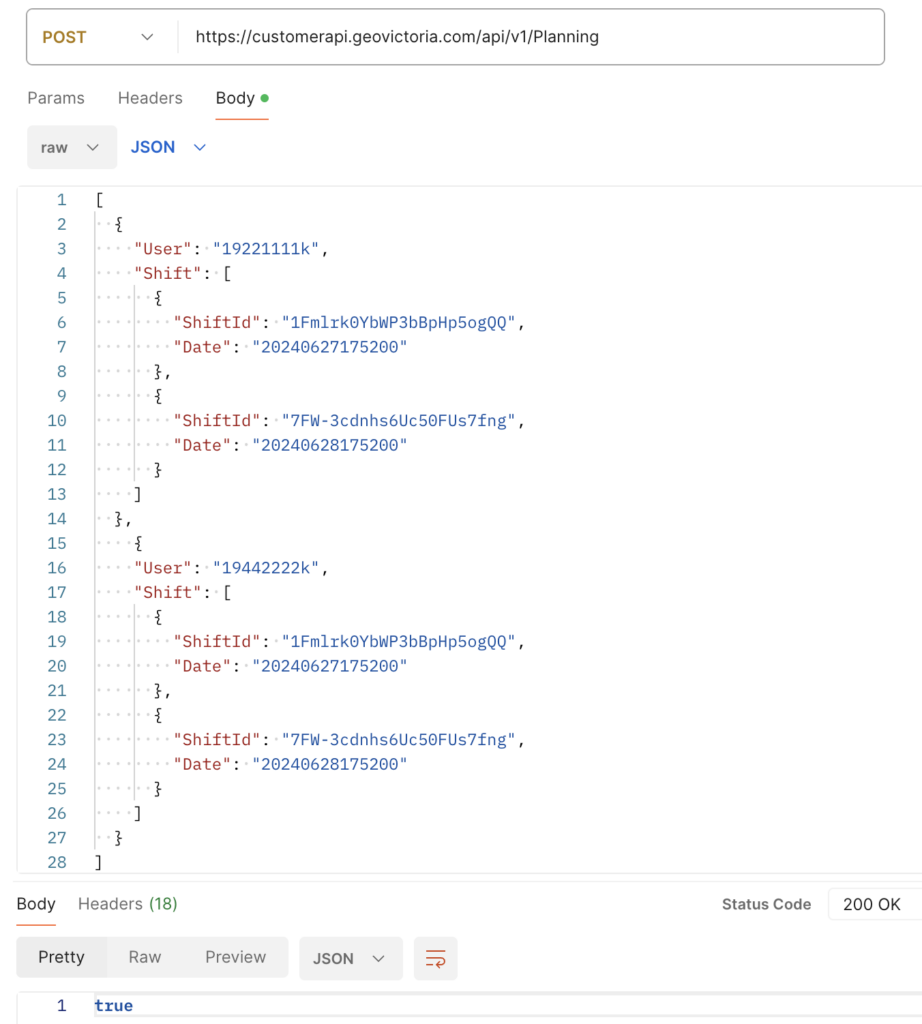
Task: Switch to the Params tab
Action: click(x=56, y=98)
